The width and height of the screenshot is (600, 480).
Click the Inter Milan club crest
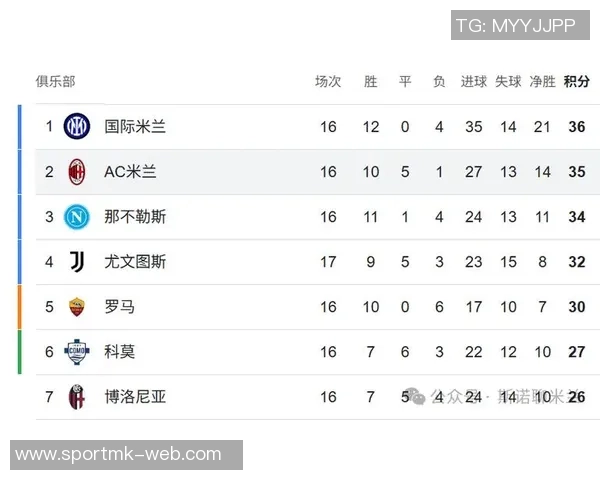[x=77, y=127]
